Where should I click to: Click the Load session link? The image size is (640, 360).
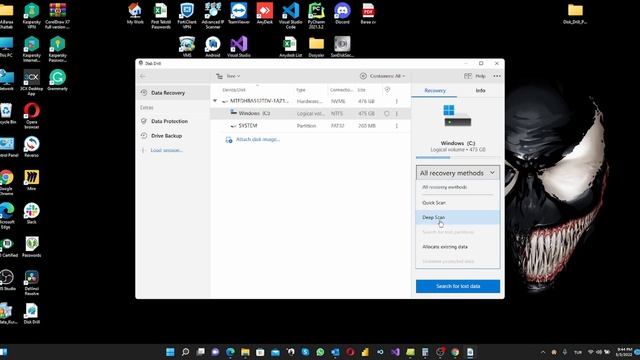166,150
